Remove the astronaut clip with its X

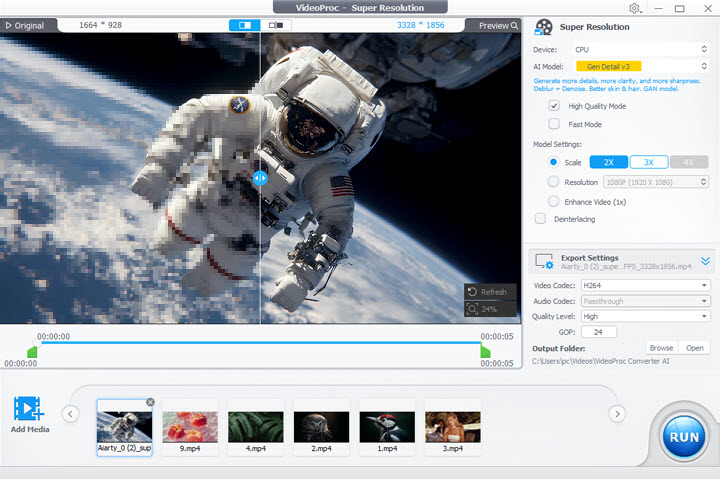150,402
